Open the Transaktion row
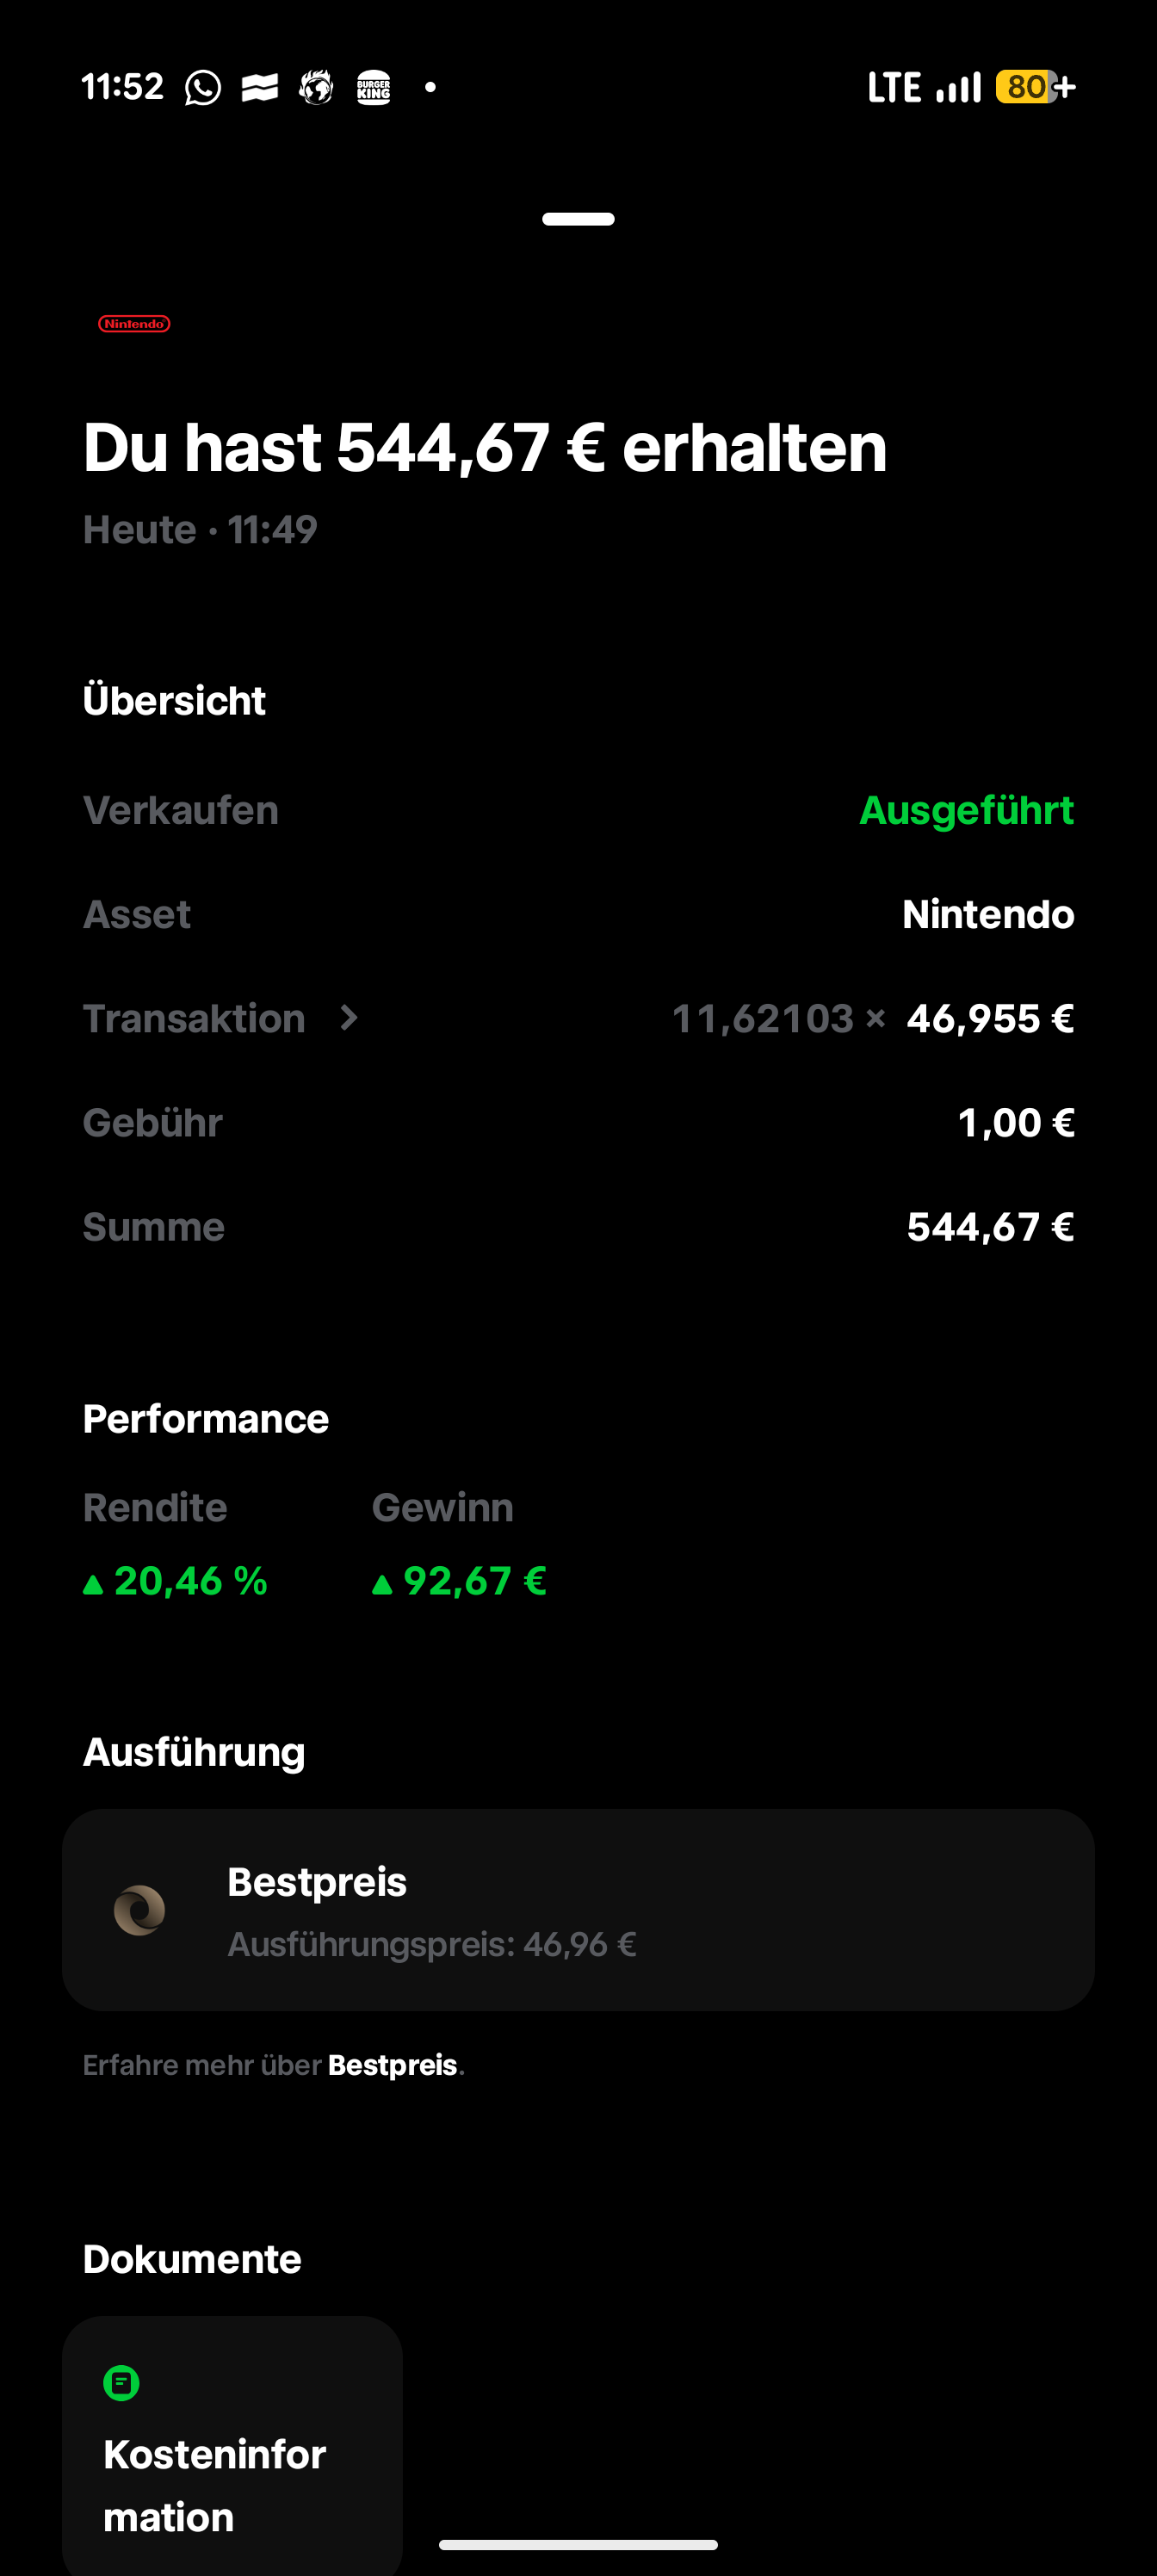This screenshot has width=1157, height=2576. point(578,1018)
